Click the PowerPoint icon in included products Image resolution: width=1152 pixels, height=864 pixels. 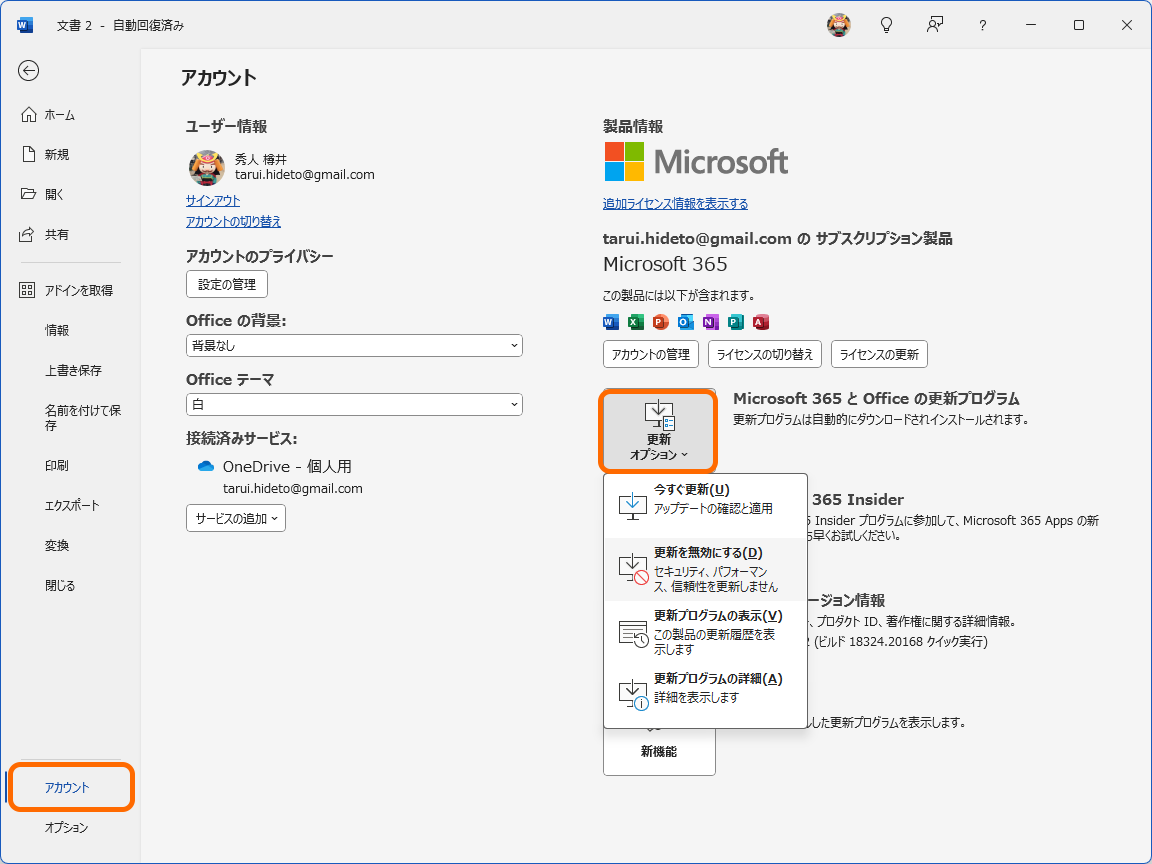pyautogui.click(x=659, y=321)
